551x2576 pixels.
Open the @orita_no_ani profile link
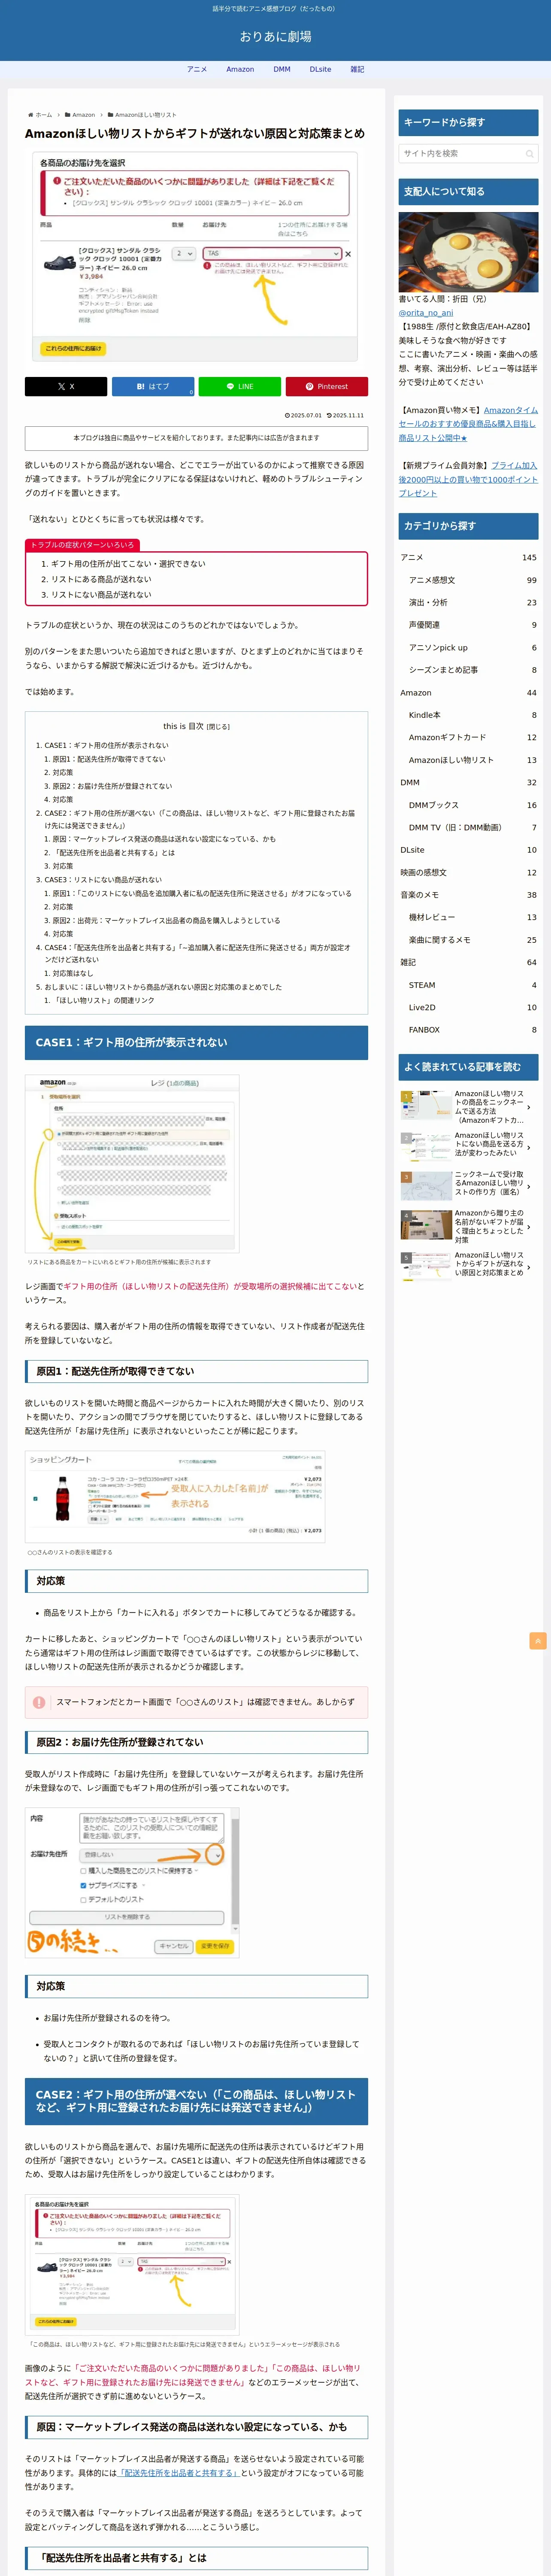pos(426,313)
